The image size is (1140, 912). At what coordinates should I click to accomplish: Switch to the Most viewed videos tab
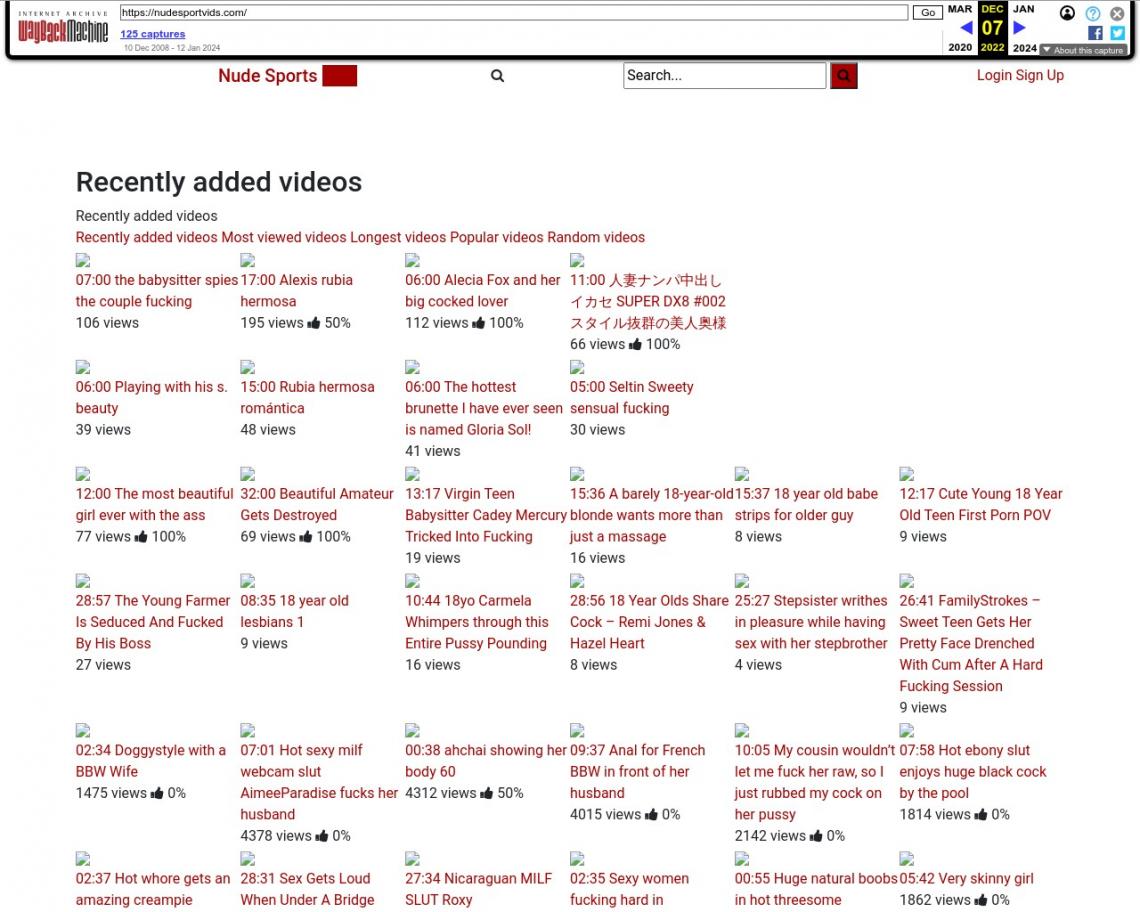283,237
